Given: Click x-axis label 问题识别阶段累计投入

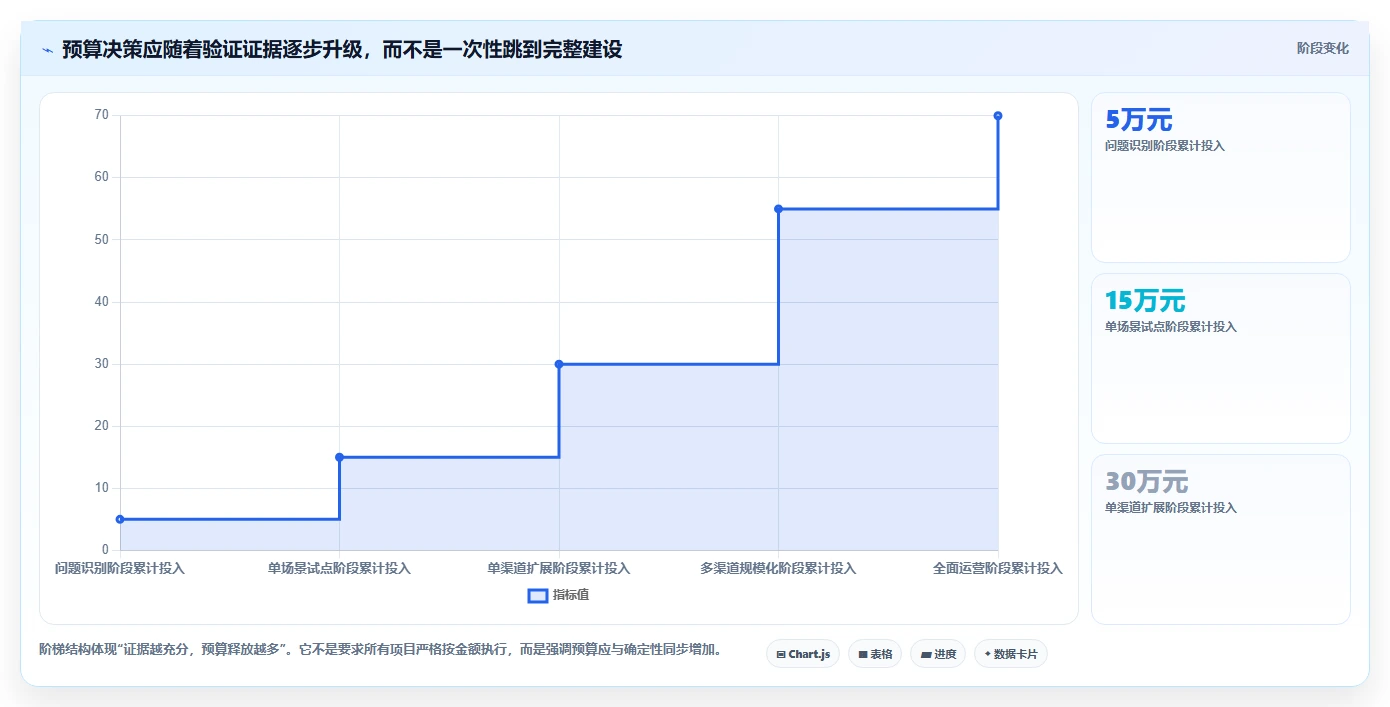Looking at the screenshot, I should [120, 568].
